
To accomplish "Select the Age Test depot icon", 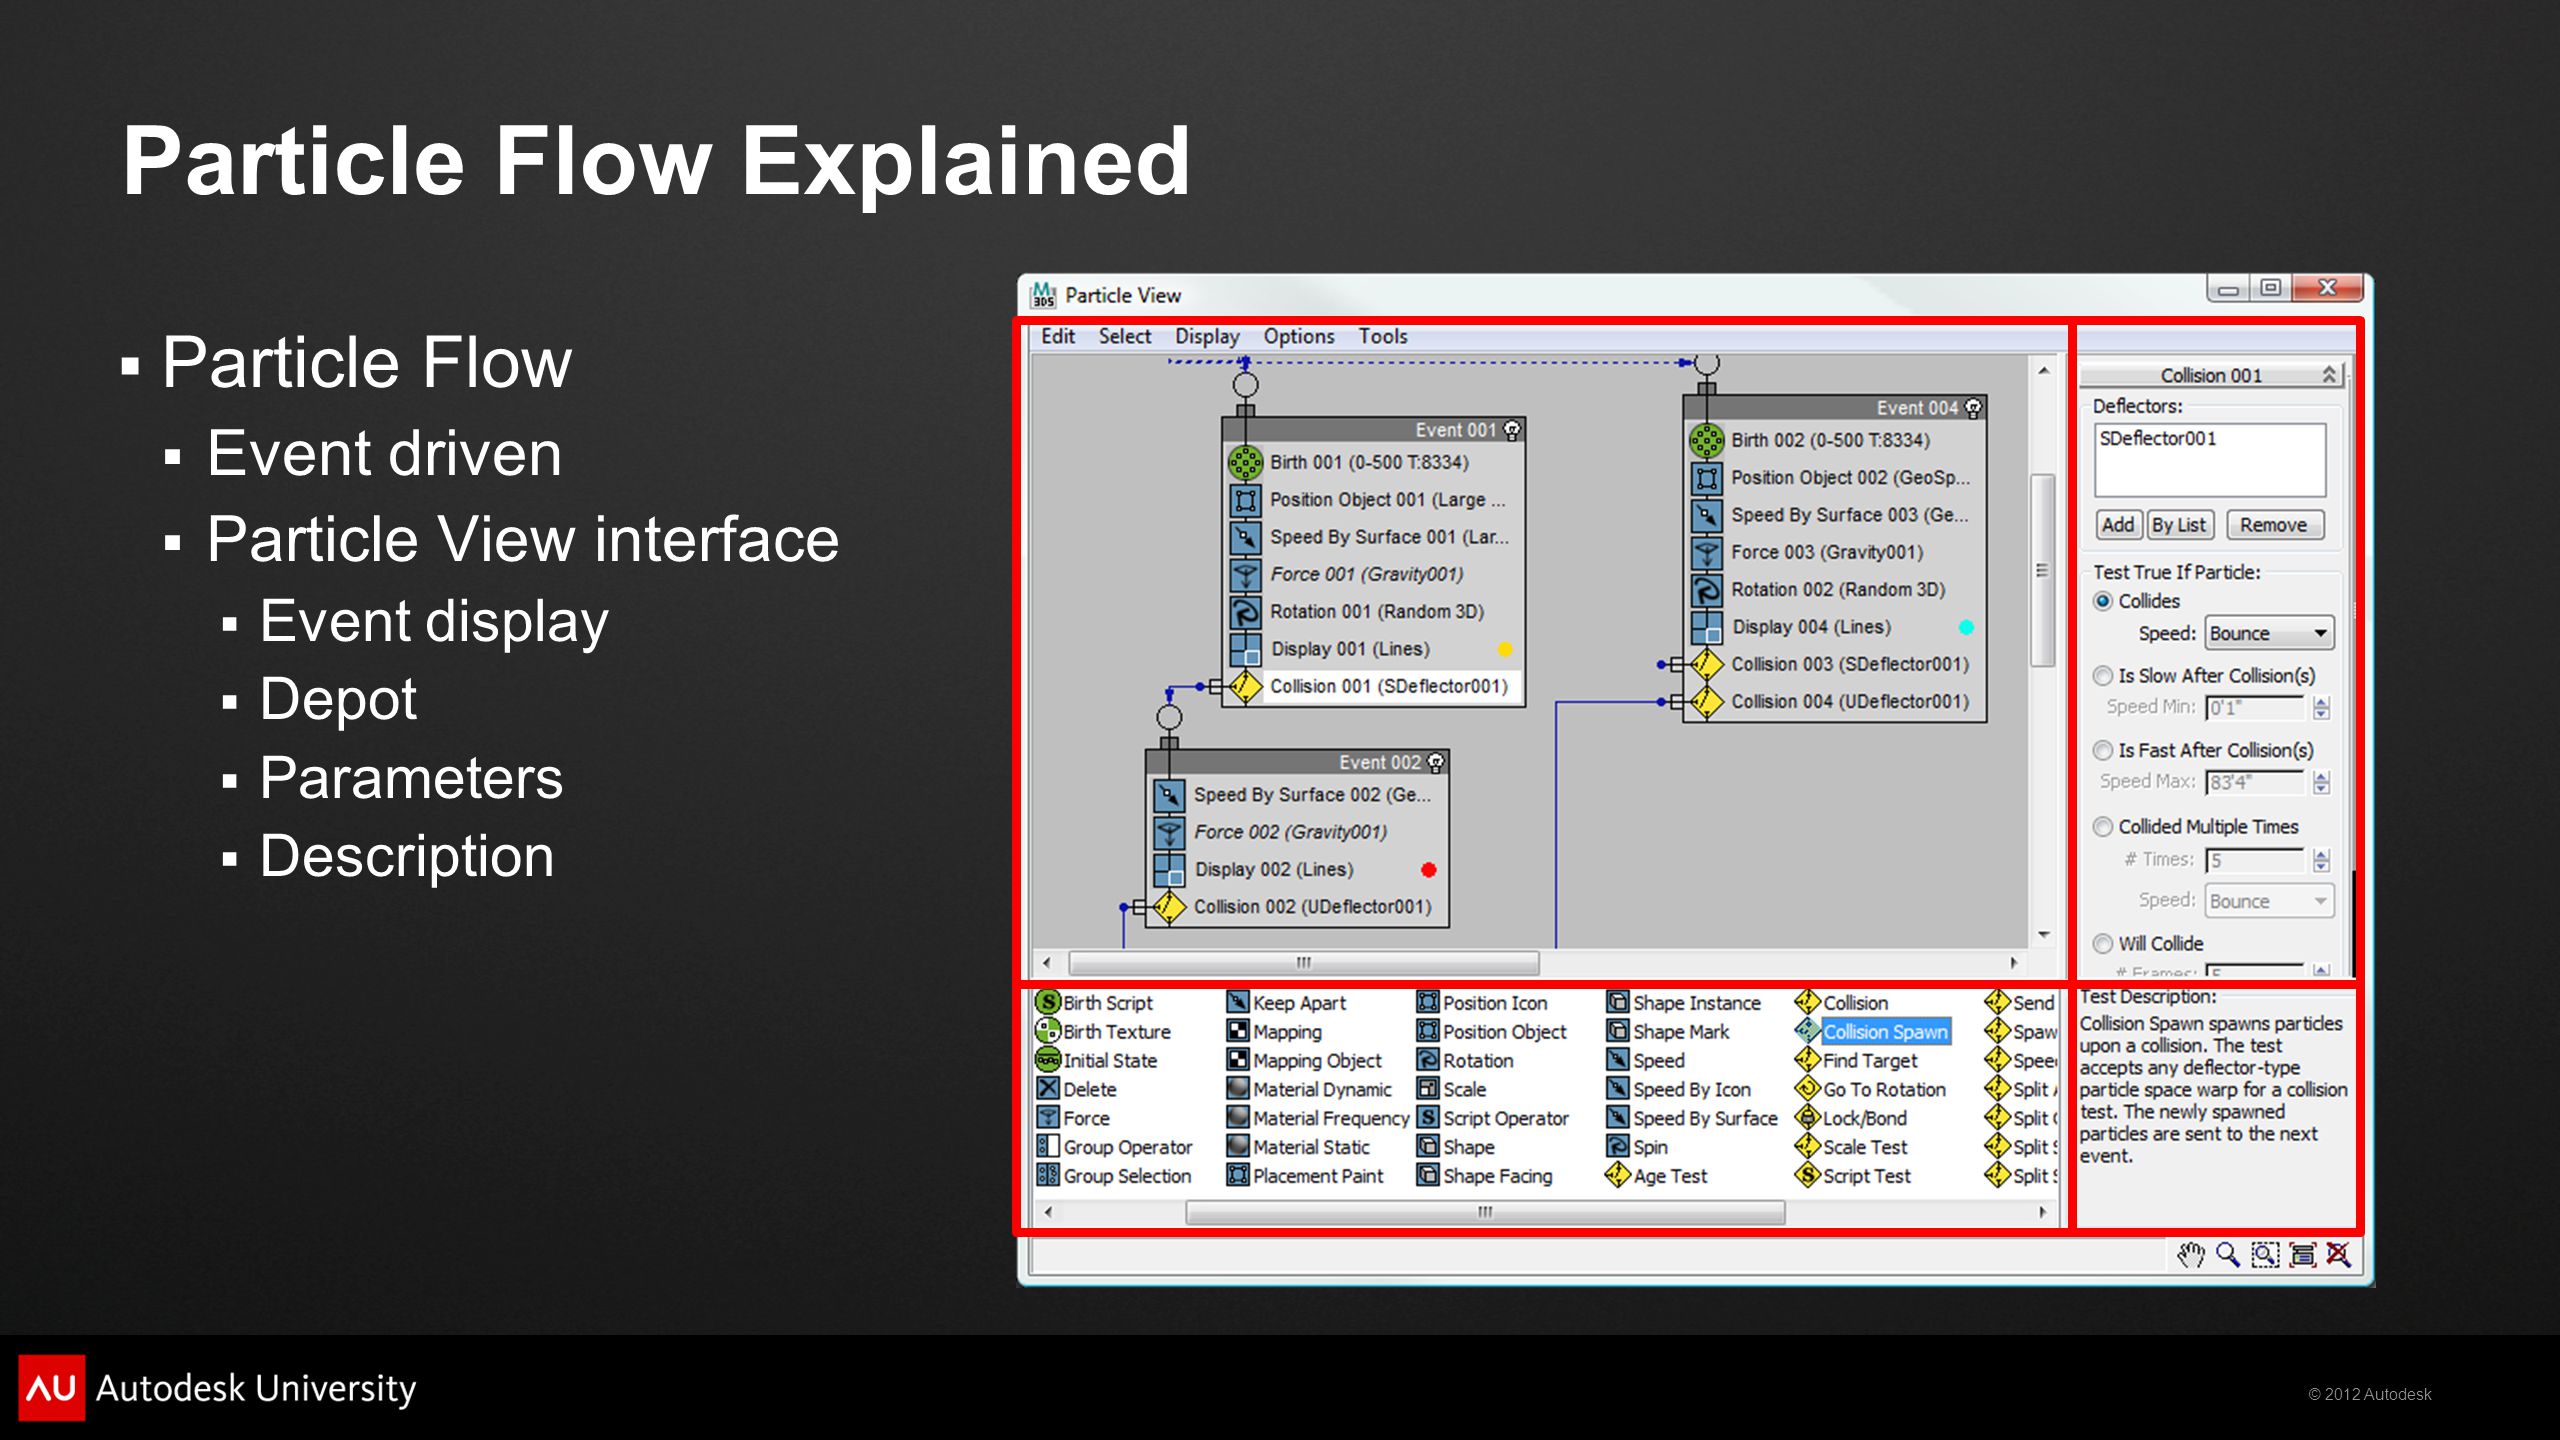I will point(1618,1175).
